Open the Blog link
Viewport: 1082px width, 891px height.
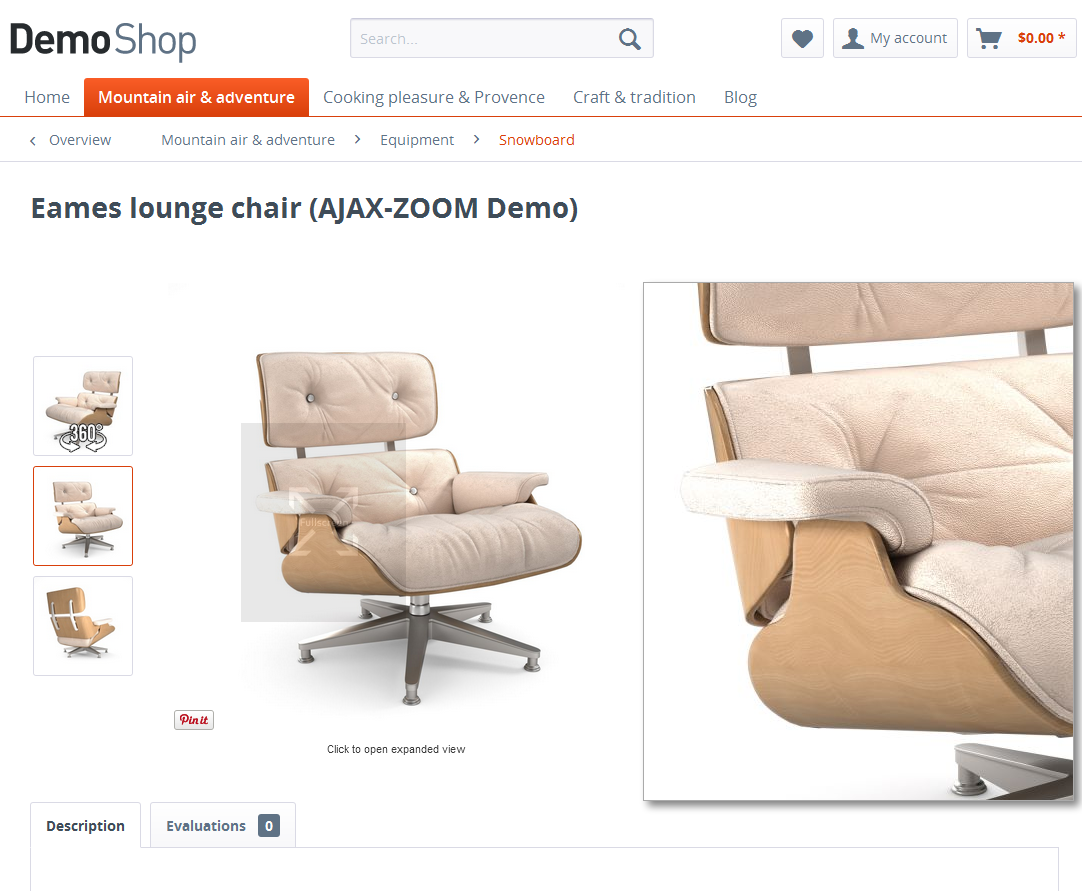pos(740,97)
